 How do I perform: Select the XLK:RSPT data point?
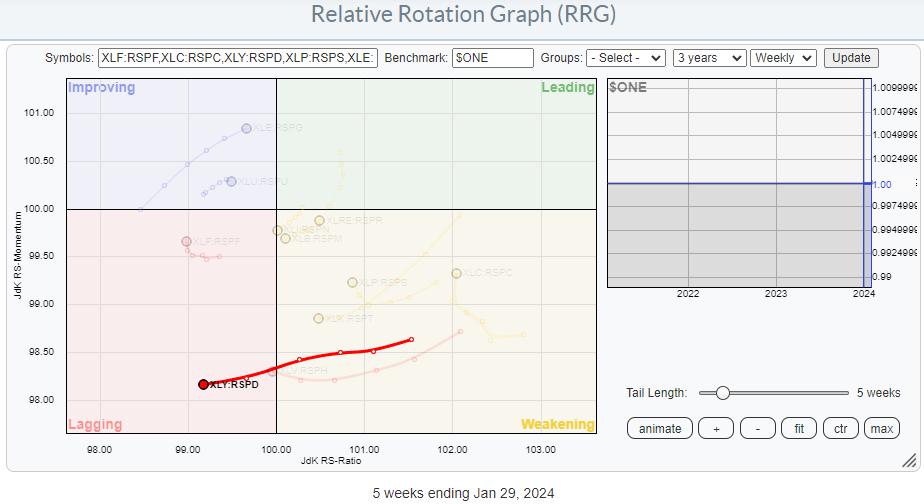(318, 318)
